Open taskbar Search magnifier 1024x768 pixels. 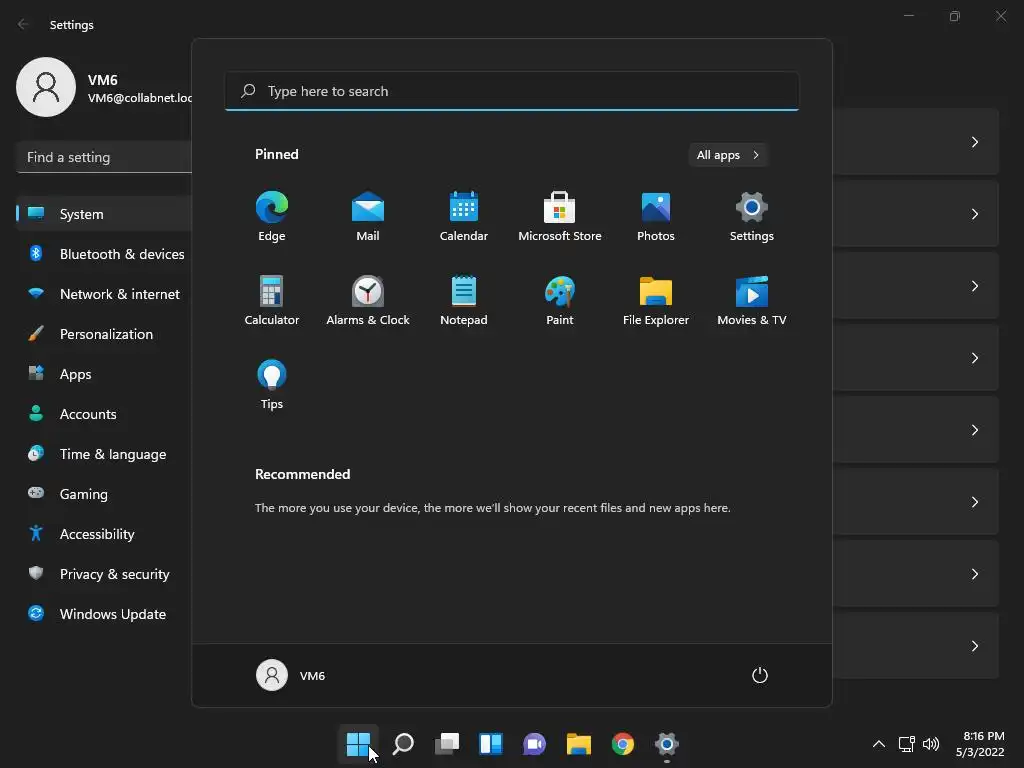tap(403, 744)
